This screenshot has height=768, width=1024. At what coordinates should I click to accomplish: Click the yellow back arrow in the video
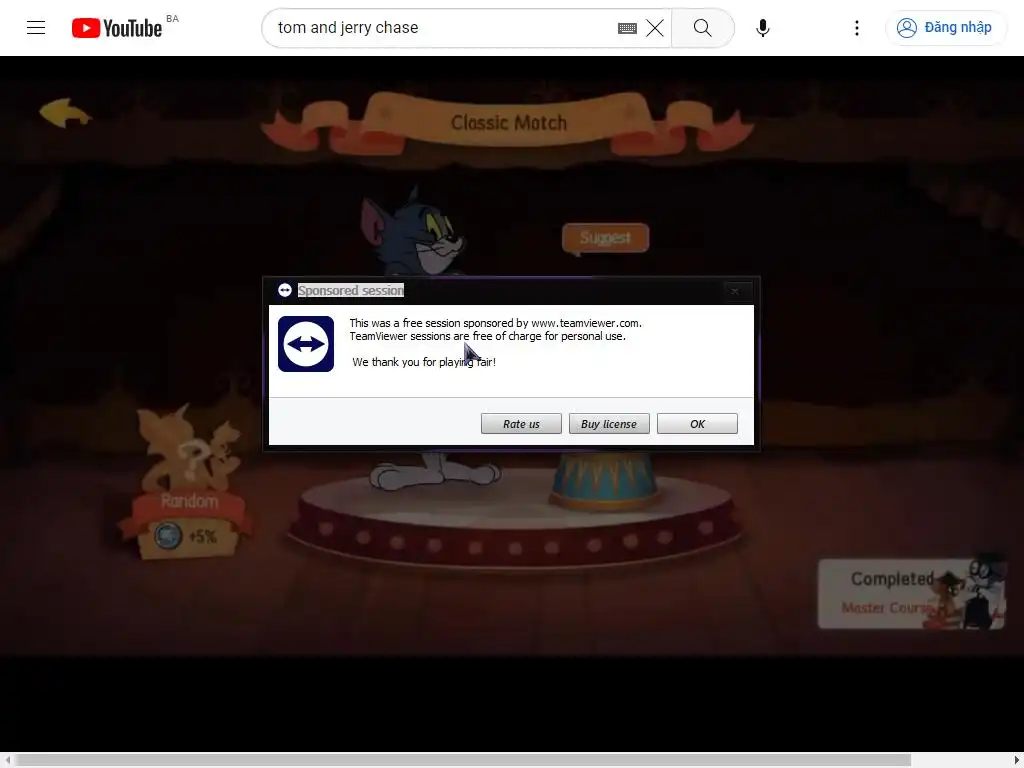coord(64,113)
